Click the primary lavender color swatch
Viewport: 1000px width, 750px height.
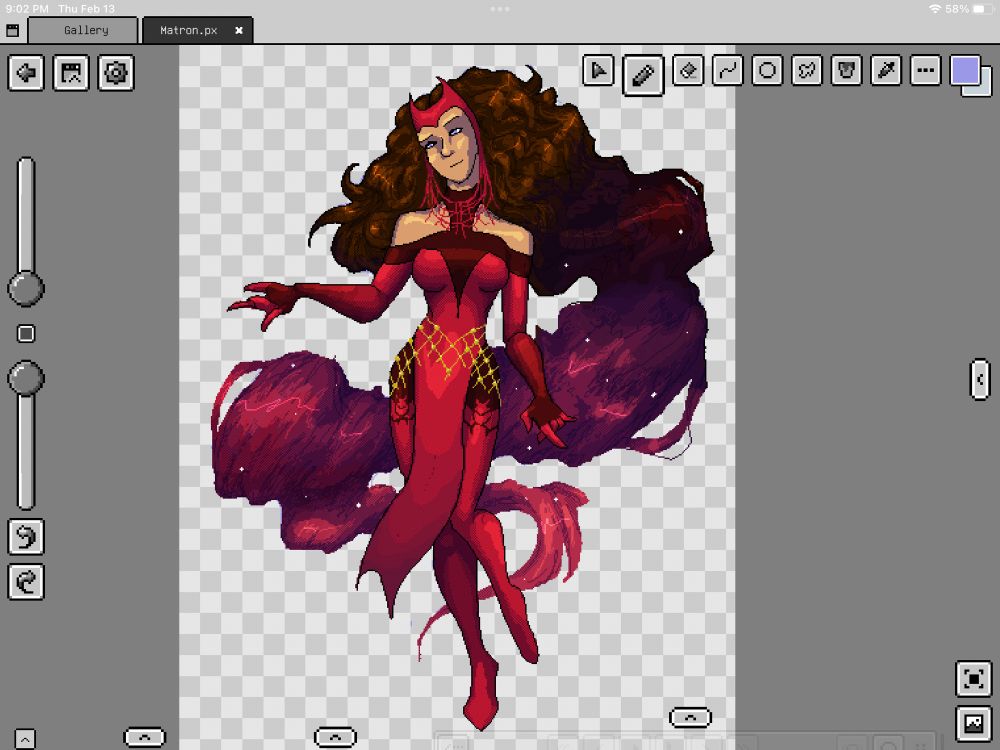click(x=965, y=70)
